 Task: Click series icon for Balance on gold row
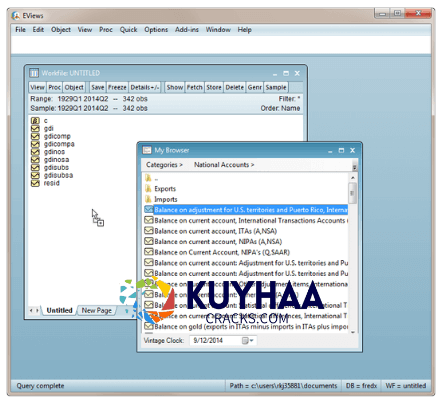click(x=149, y=326)
